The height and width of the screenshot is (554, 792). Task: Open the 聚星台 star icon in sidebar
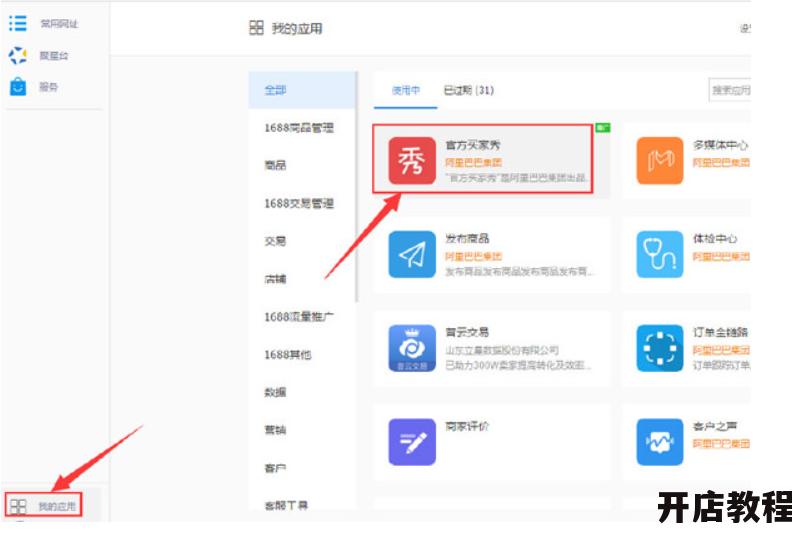click(x=18, y=56)
